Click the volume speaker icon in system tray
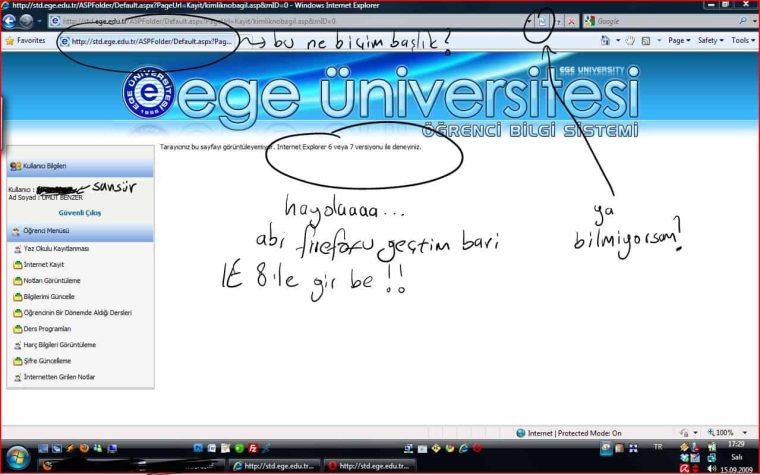 pos(711,466)
